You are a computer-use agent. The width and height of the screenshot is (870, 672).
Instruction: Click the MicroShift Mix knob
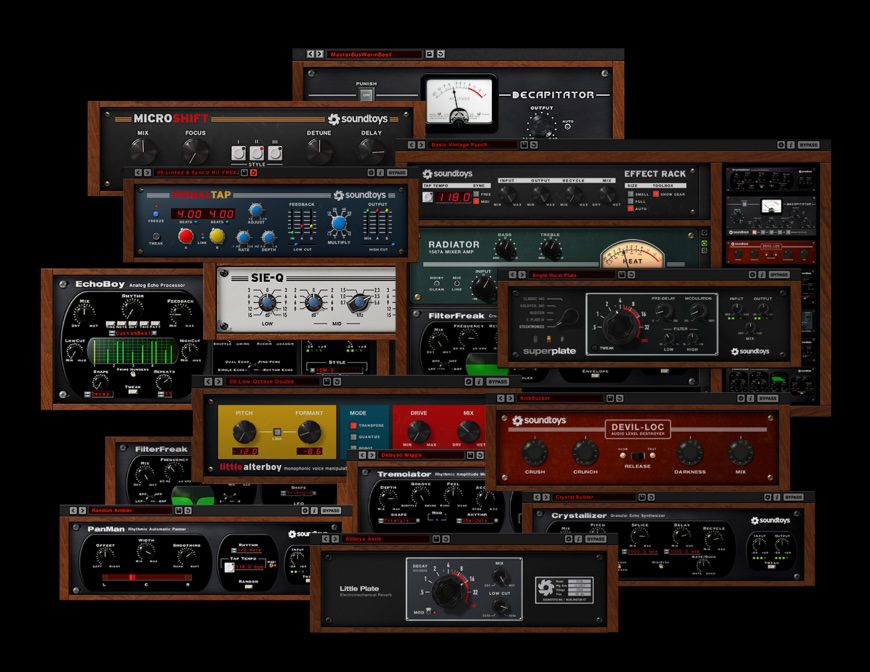pyautogui.click(x=143, y=151)
